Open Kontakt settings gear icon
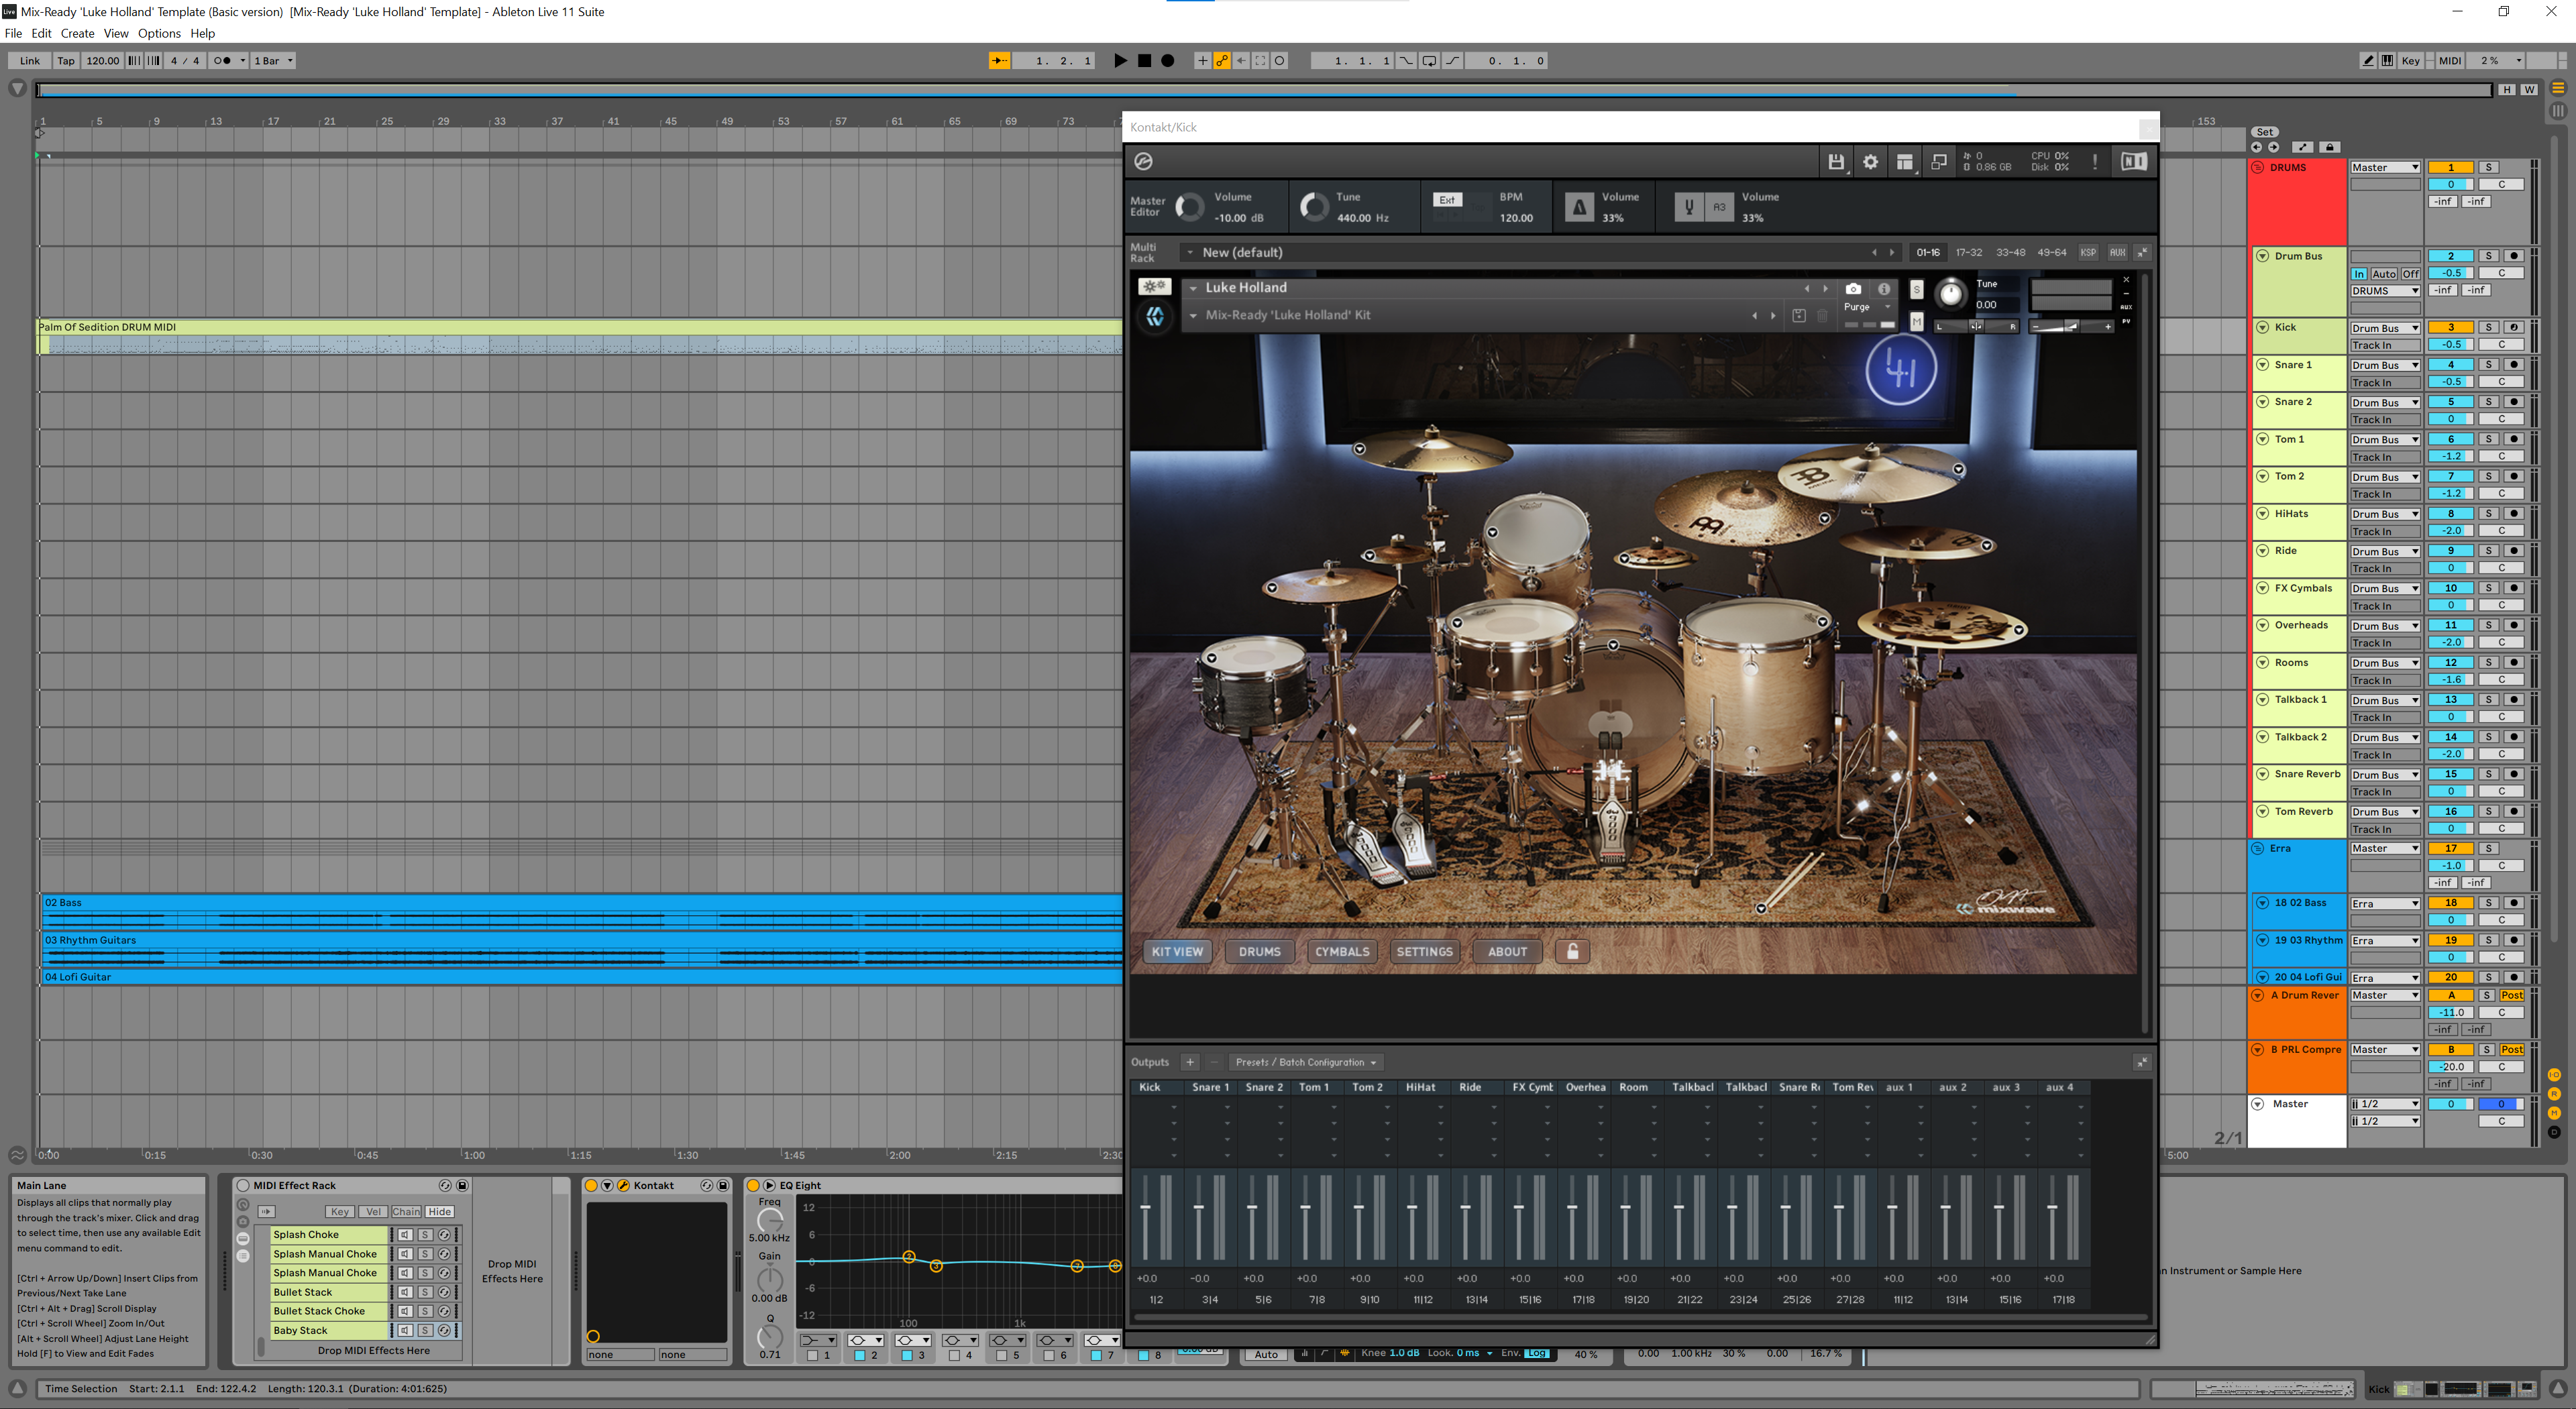Screen dimensions: 2576x1409 [1870, 162]
